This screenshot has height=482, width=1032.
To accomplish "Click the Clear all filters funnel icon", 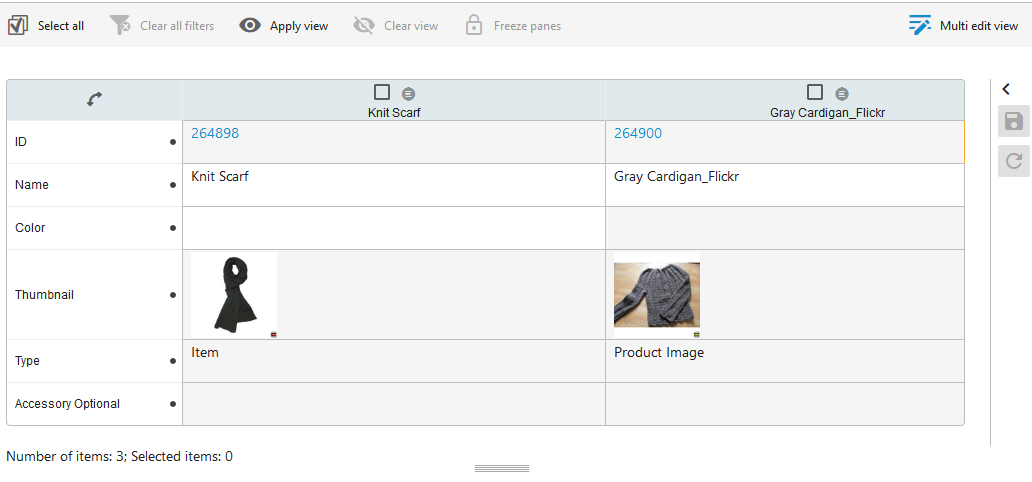I will (120, 25).
